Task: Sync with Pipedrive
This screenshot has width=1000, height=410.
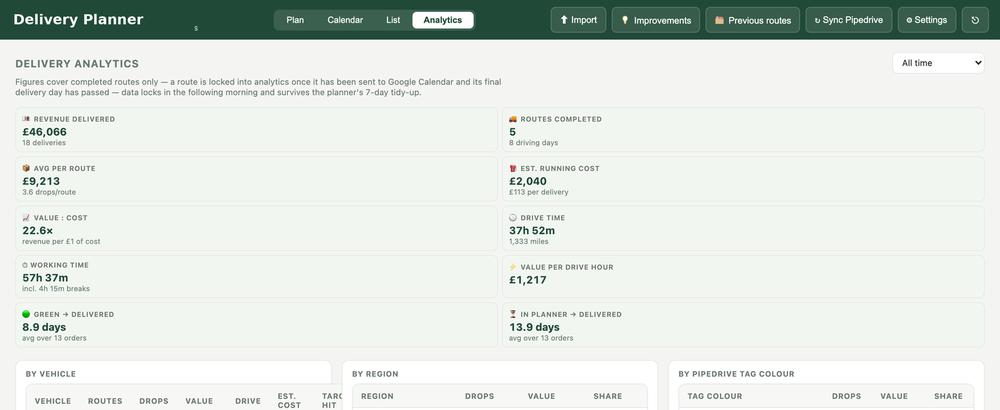Action: click(848, 20)
